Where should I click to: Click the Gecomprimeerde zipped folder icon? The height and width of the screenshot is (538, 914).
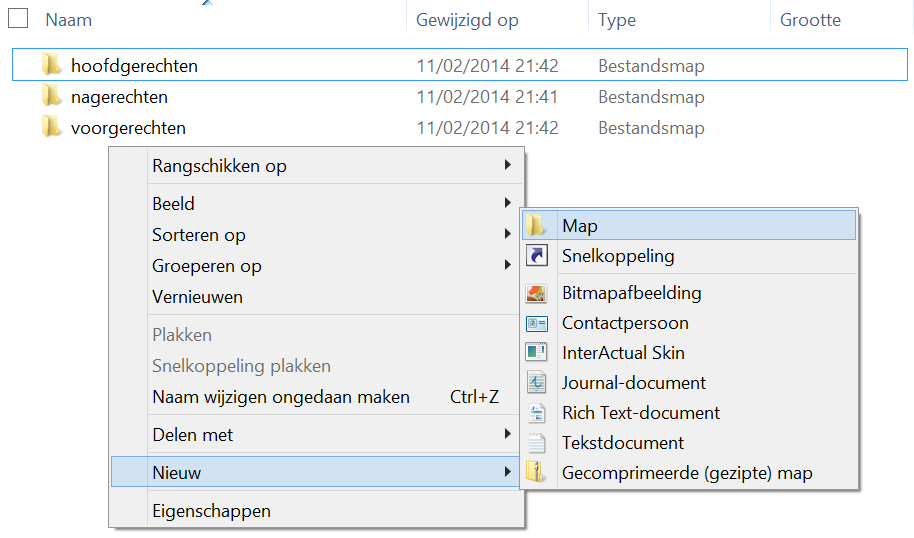click(535, 473)
